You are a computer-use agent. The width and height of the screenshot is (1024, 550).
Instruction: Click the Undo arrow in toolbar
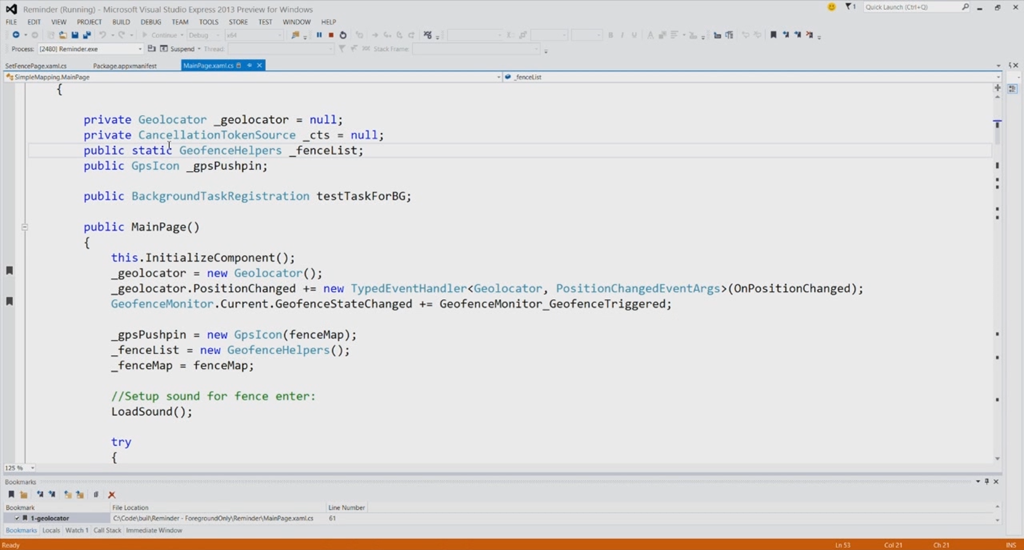103,35
